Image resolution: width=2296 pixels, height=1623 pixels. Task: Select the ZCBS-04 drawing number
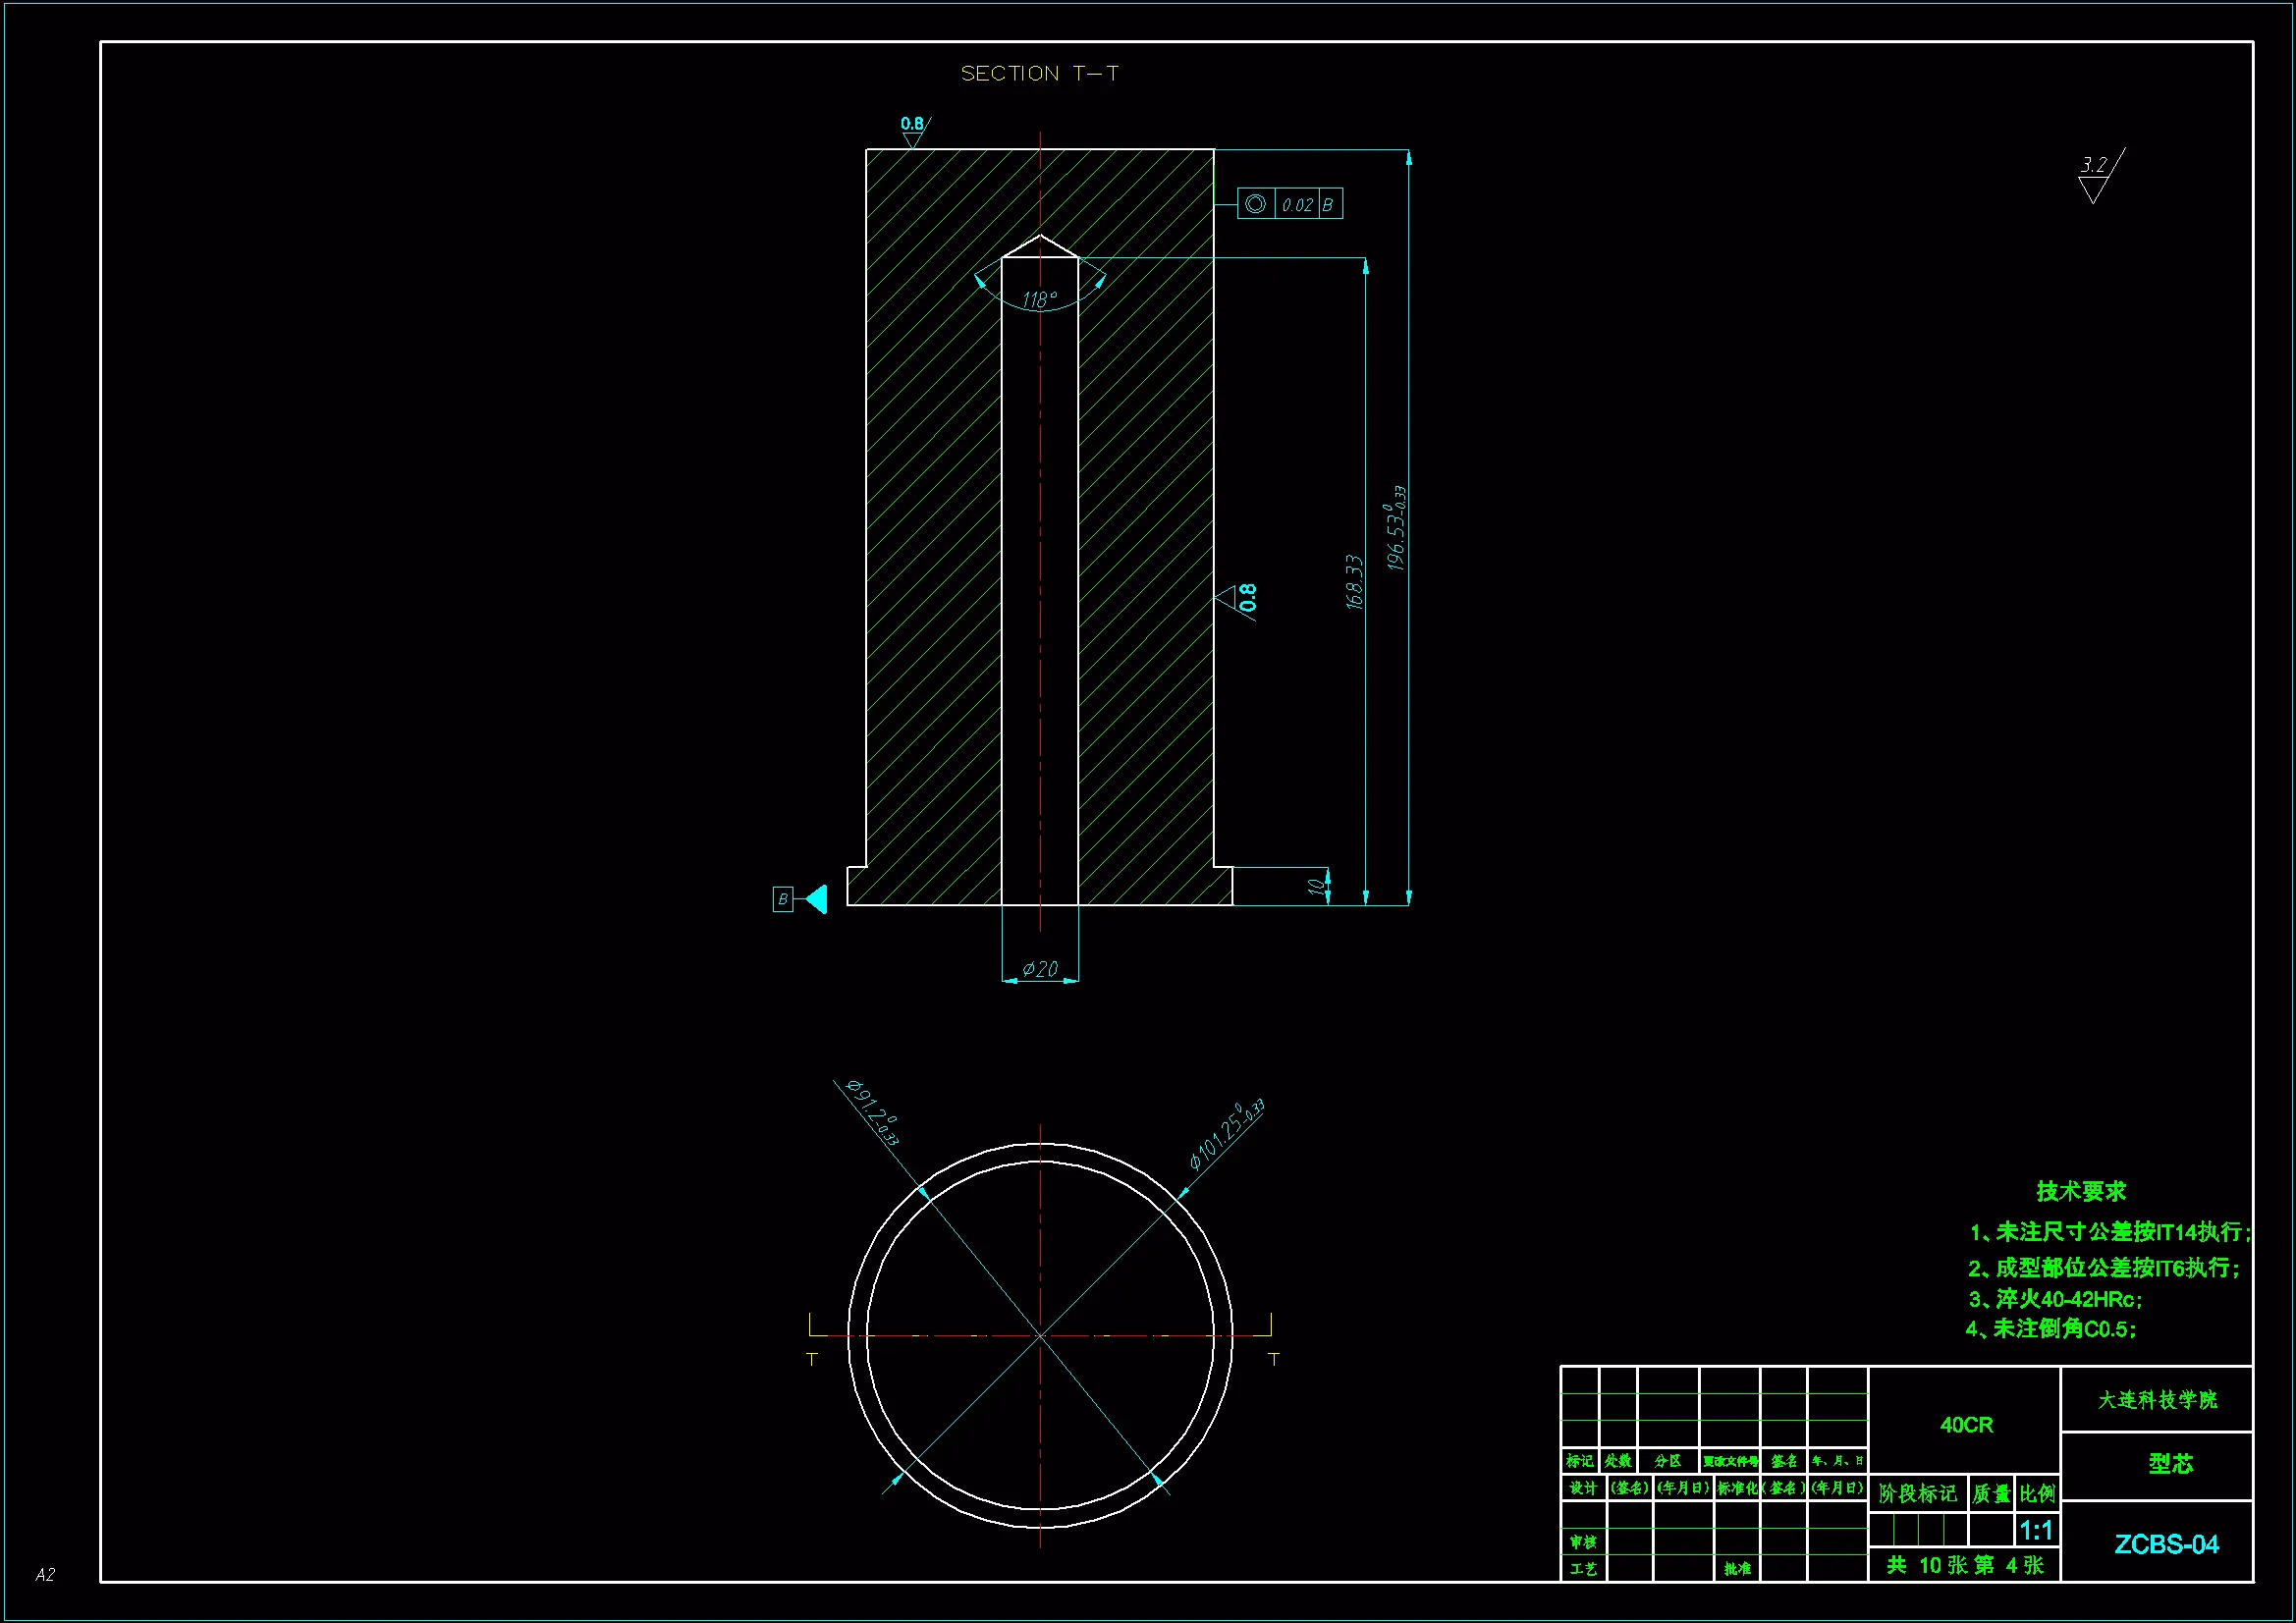point(2166,1544)
